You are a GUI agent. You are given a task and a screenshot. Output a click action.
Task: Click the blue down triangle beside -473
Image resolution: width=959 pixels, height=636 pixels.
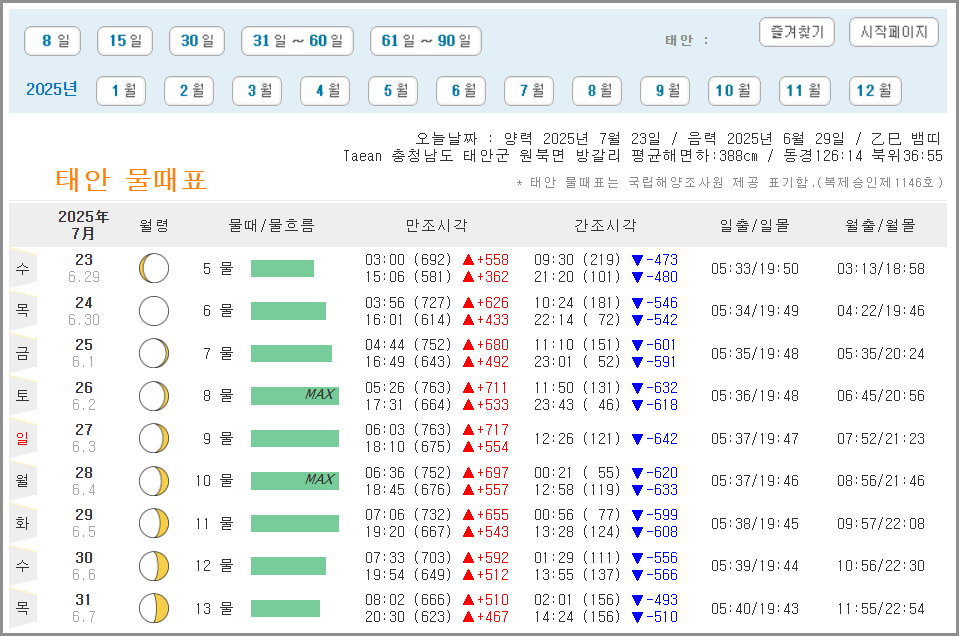coord(637,260)
